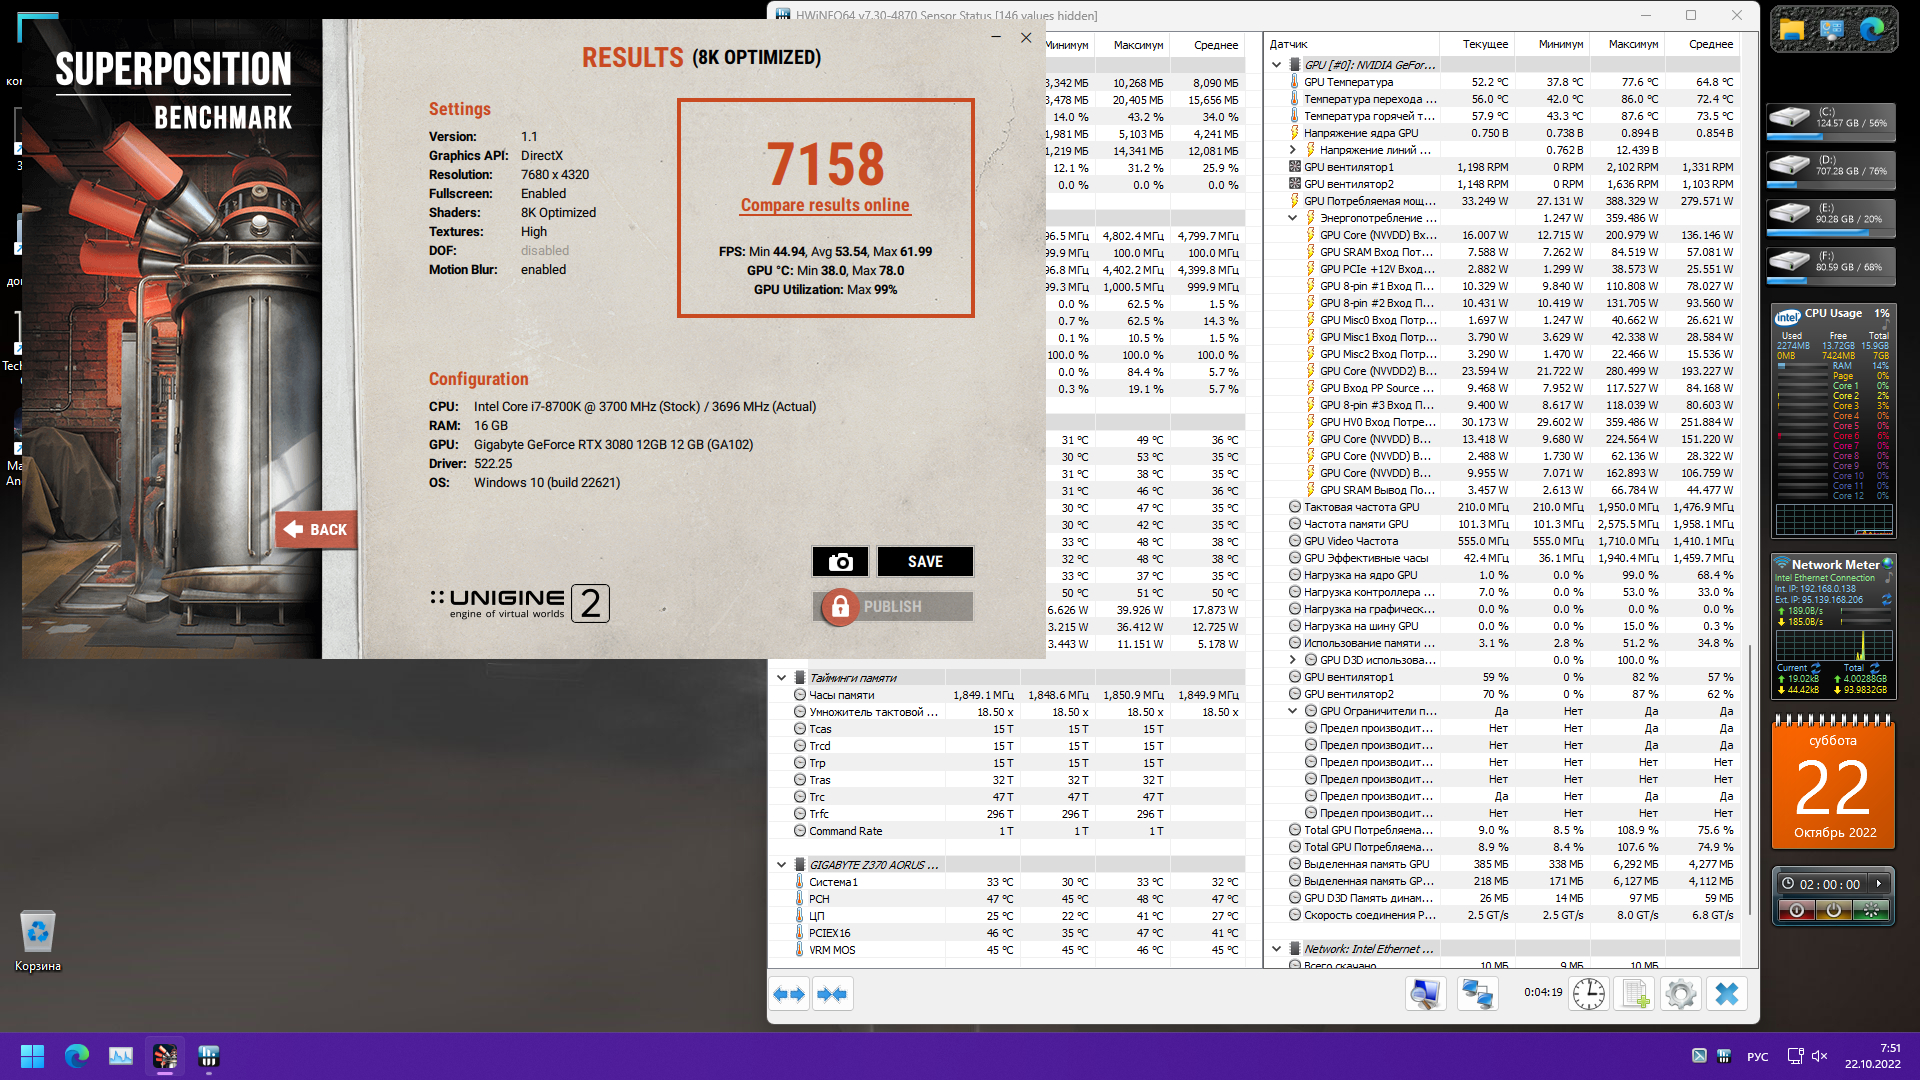Click the HWiNFO expand columns arrows icon
1920x1080 pixels.
pos(789,994)
